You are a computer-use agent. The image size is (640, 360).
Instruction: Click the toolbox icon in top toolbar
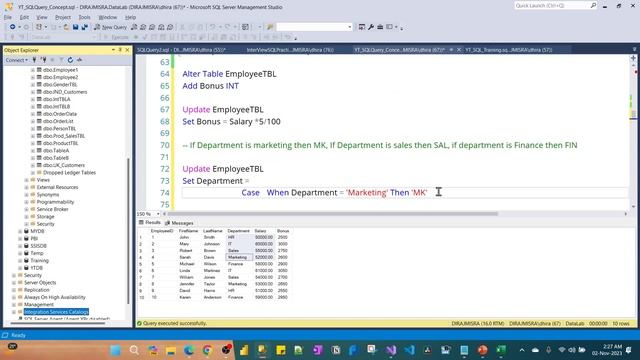380,27
